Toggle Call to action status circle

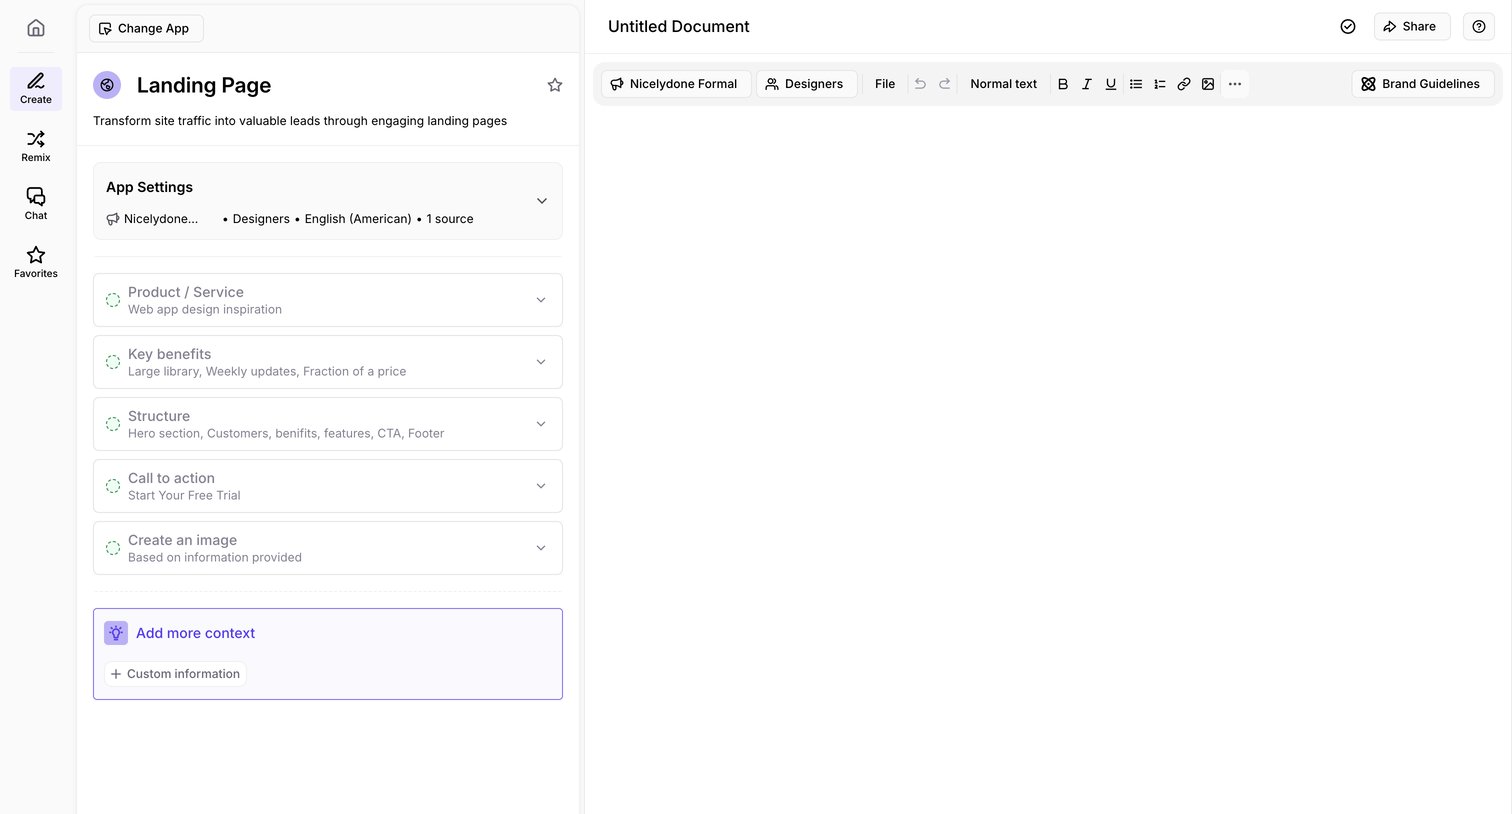click(113, 486)
